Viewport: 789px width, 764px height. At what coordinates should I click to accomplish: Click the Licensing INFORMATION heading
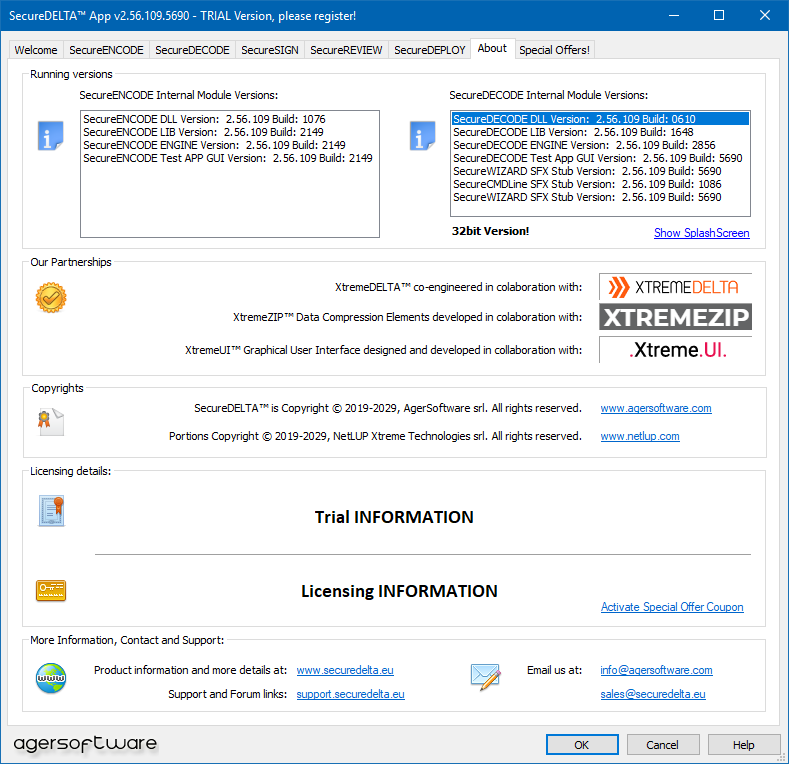point(399,591)
